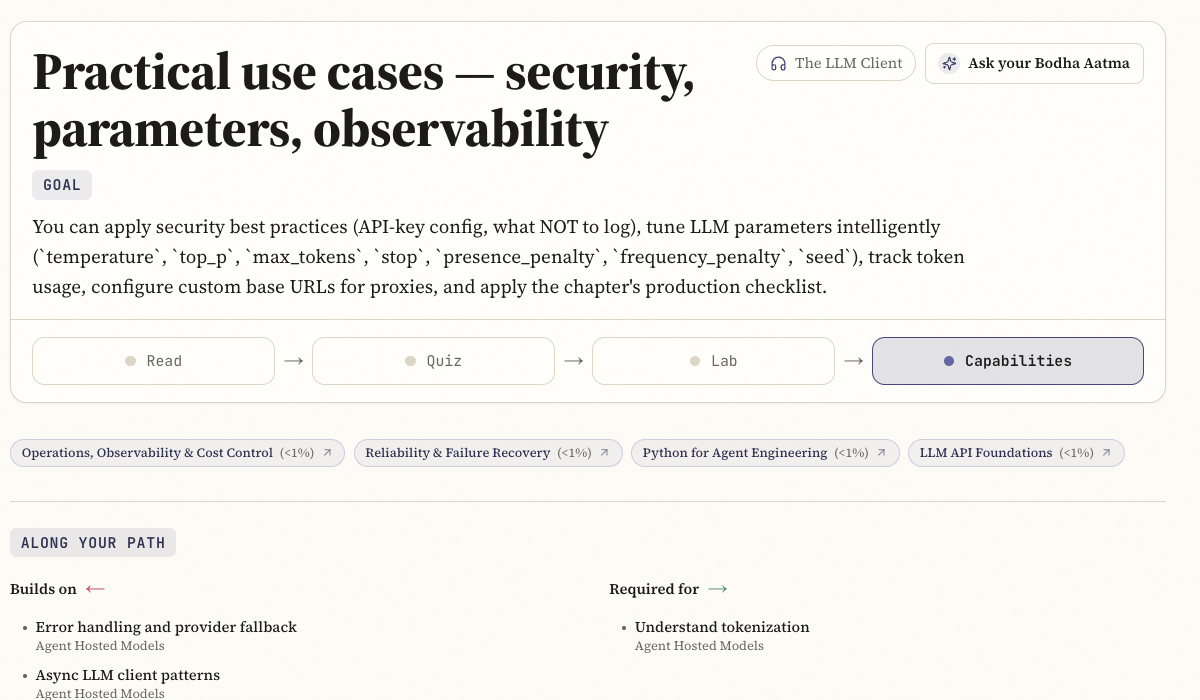This screenshot has width=1200, height=700.
Task: Click external arrow on Python for Agent Engineering tag
Action: pos(882,453)
